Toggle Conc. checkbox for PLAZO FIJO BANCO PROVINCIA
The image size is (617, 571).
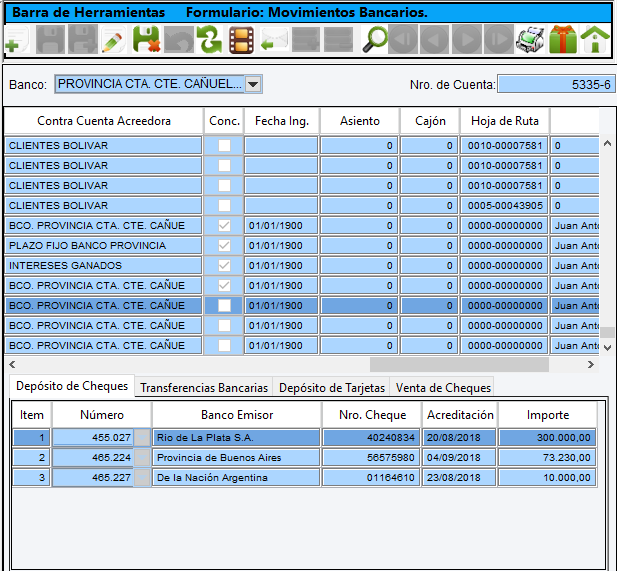pyautogui.click(x=224, y=246)
